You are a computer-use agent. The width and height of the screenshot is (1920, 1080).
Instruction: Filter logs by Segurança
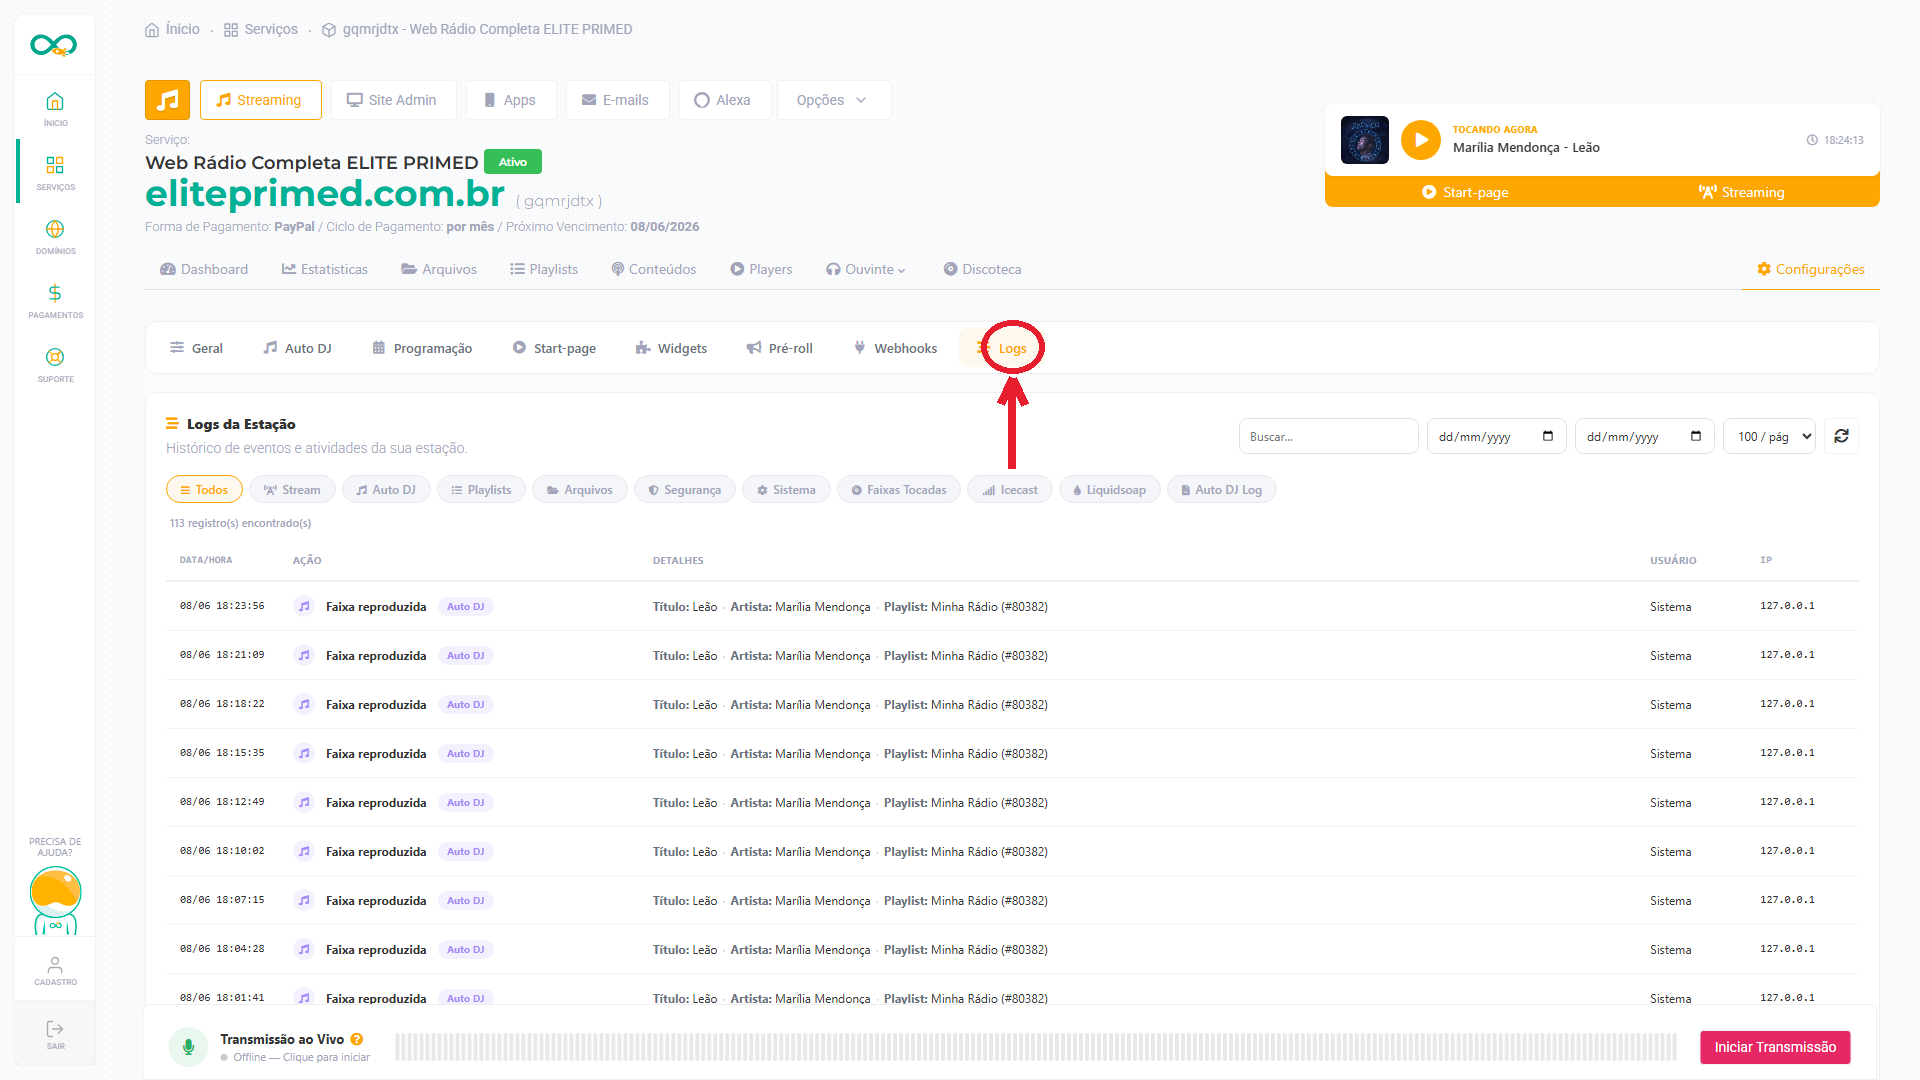685,490
